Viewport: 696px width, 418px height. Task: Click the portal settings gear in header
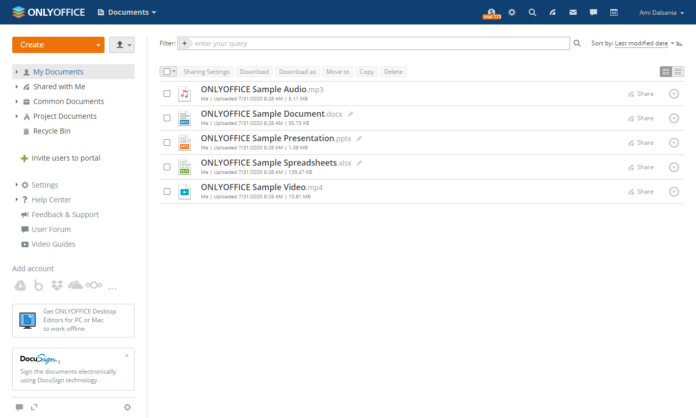(512, 13)
